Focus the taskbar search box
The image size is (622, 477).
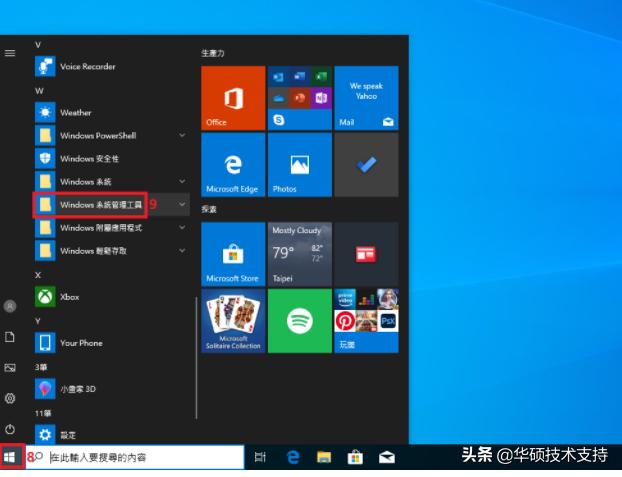135,457
